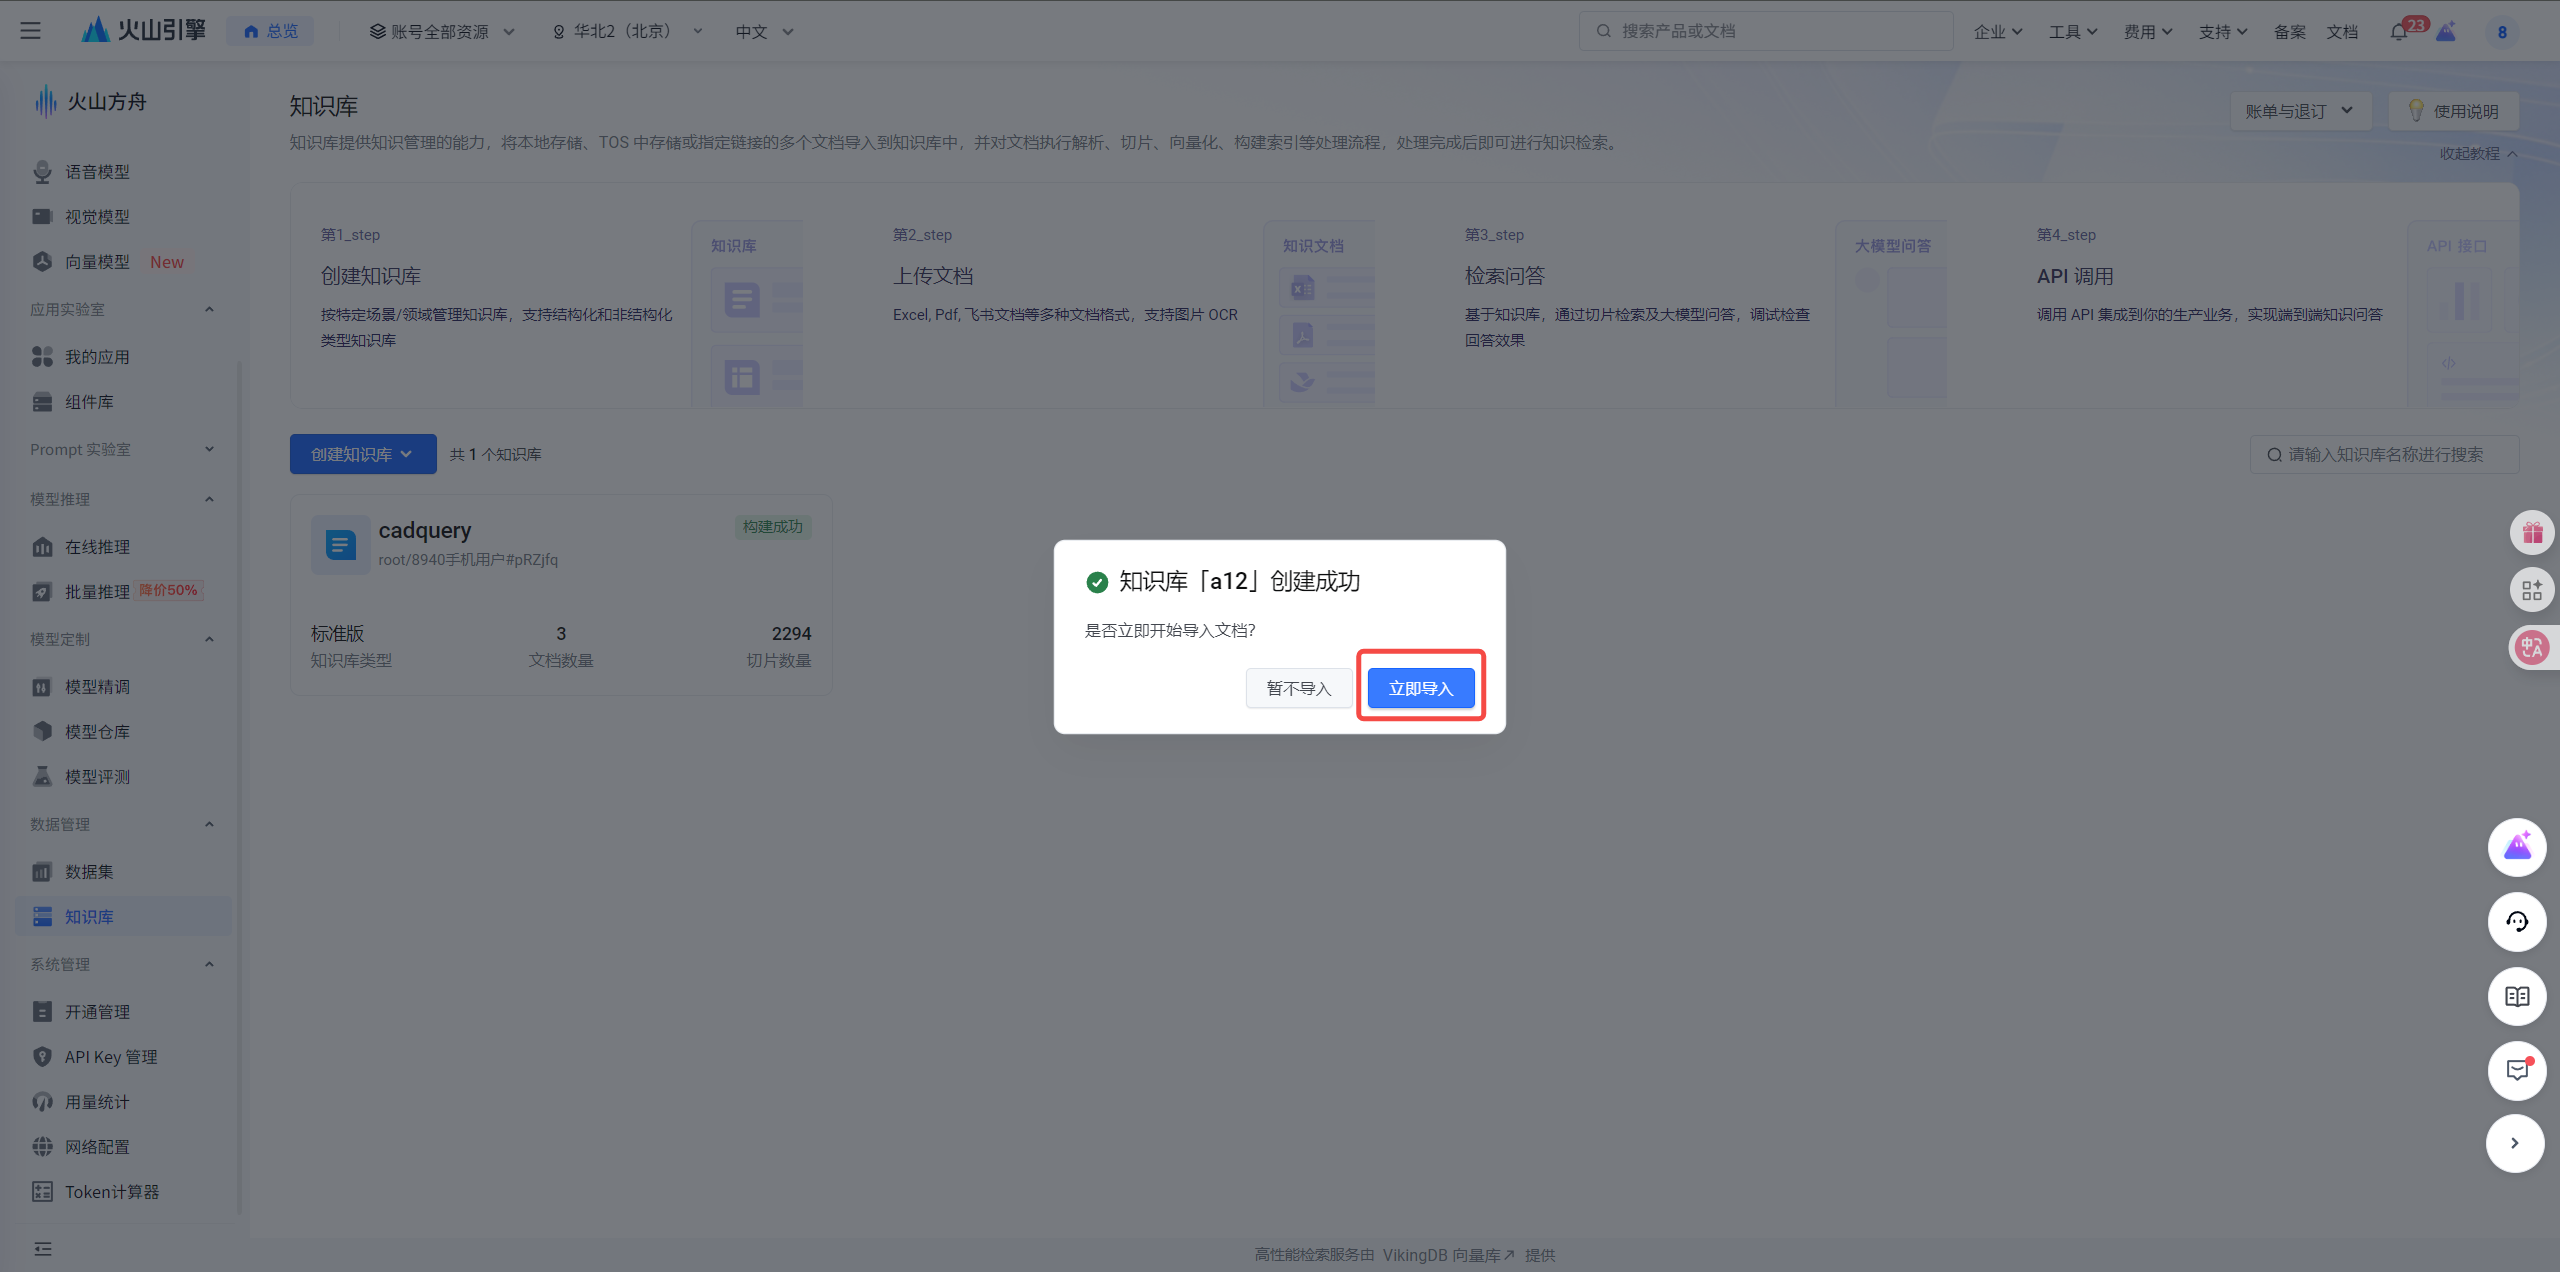Open the 总览 home tab
This screenshot has height=1272, width=2560.
coord(271,31)
